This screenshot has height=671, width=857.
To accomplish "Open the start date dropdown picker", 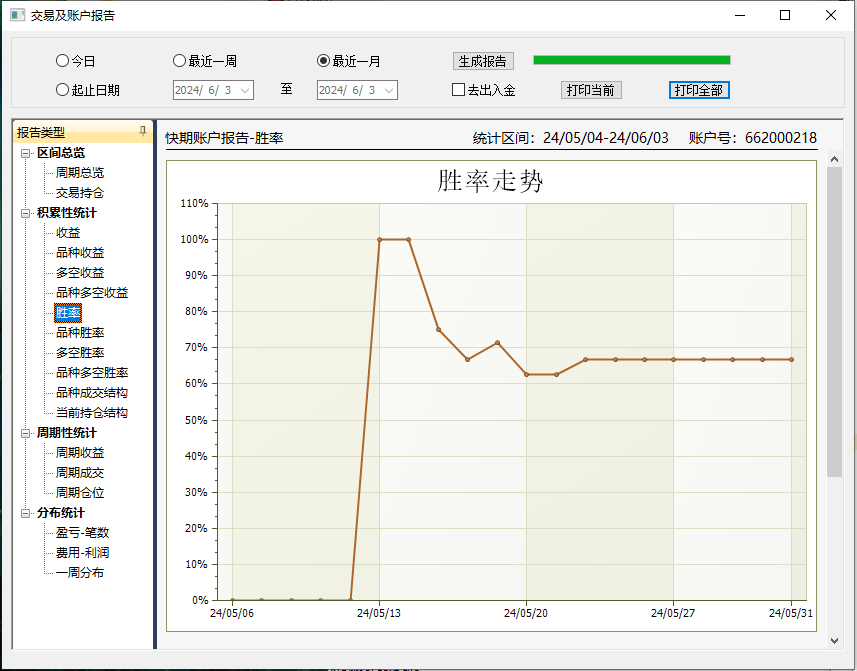I will [245, 90].
